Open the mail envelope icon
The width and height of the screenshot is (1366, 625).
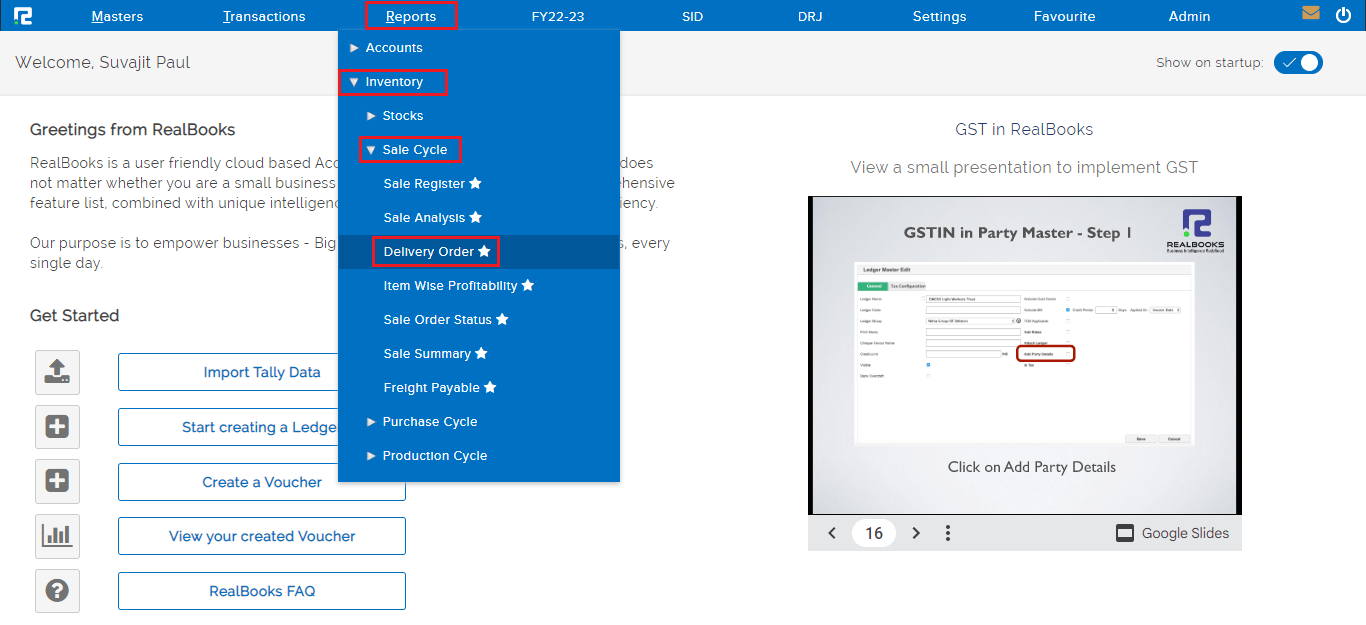[1311, 14]
